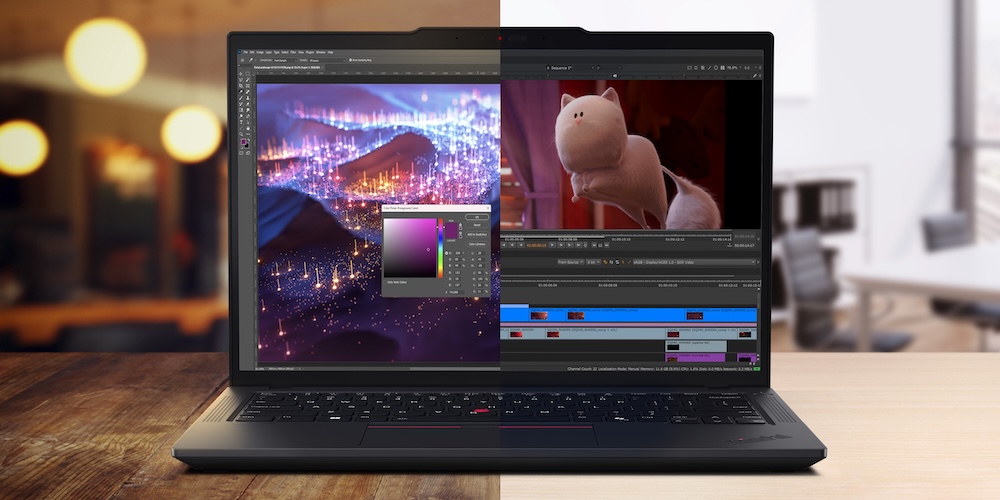Image resolution: width=1000 pixels, height=500 pixels.
Task: Select the S radio button in Color Picker
Action: tap(446, 260)
